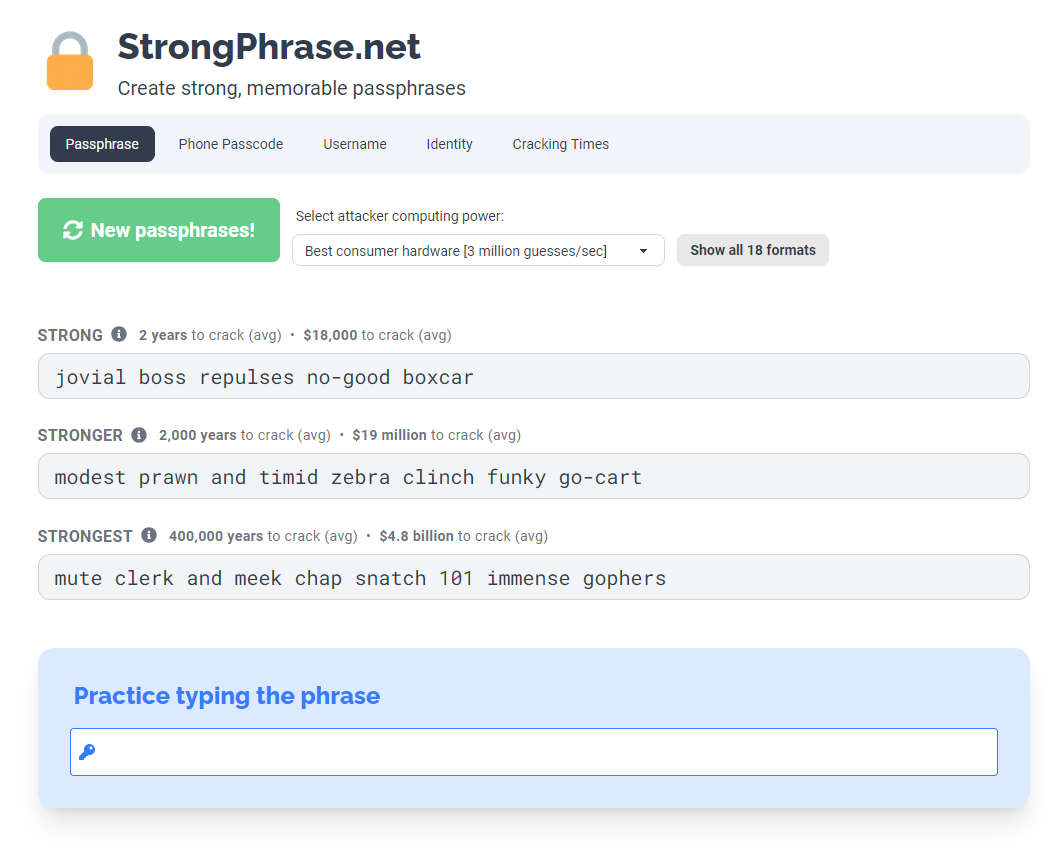Click the info icon next to STRONGEST
The height and width of the screenshot is (860, 1050).
[x=149, y=535]
